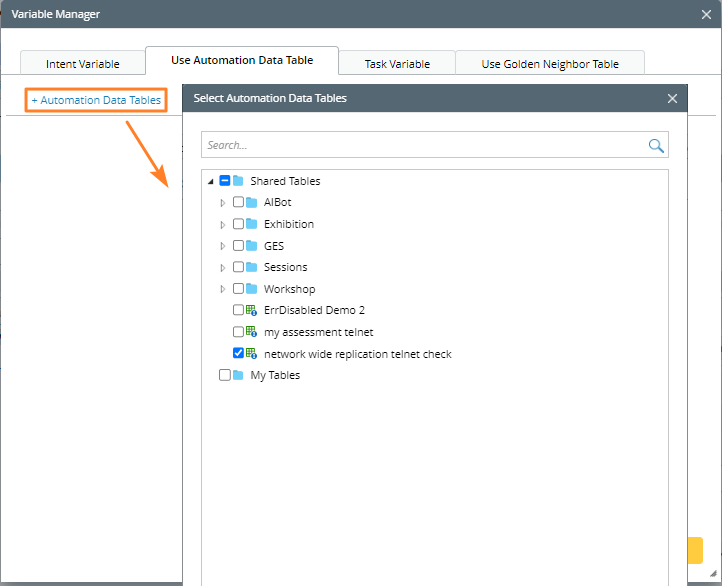Expand the GES folder node
Viewport: 722px width, 586px height.
point(223,246)
